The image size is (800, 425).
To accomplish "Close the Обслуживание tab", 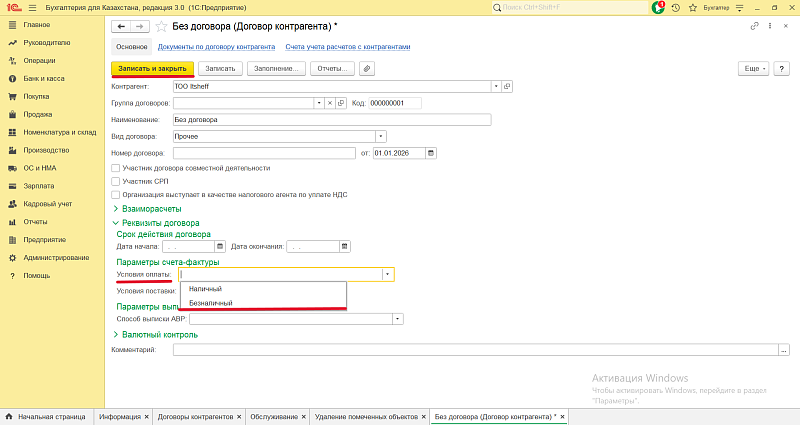I will pos(304,417).
